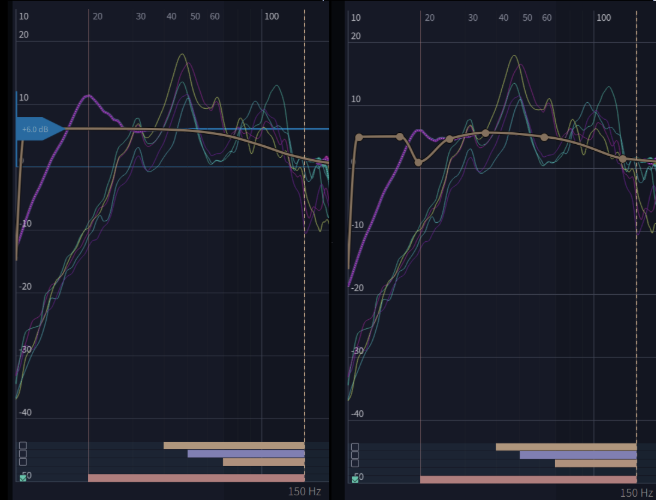Uncheck the green checked box in right graph

coord(355,479)
